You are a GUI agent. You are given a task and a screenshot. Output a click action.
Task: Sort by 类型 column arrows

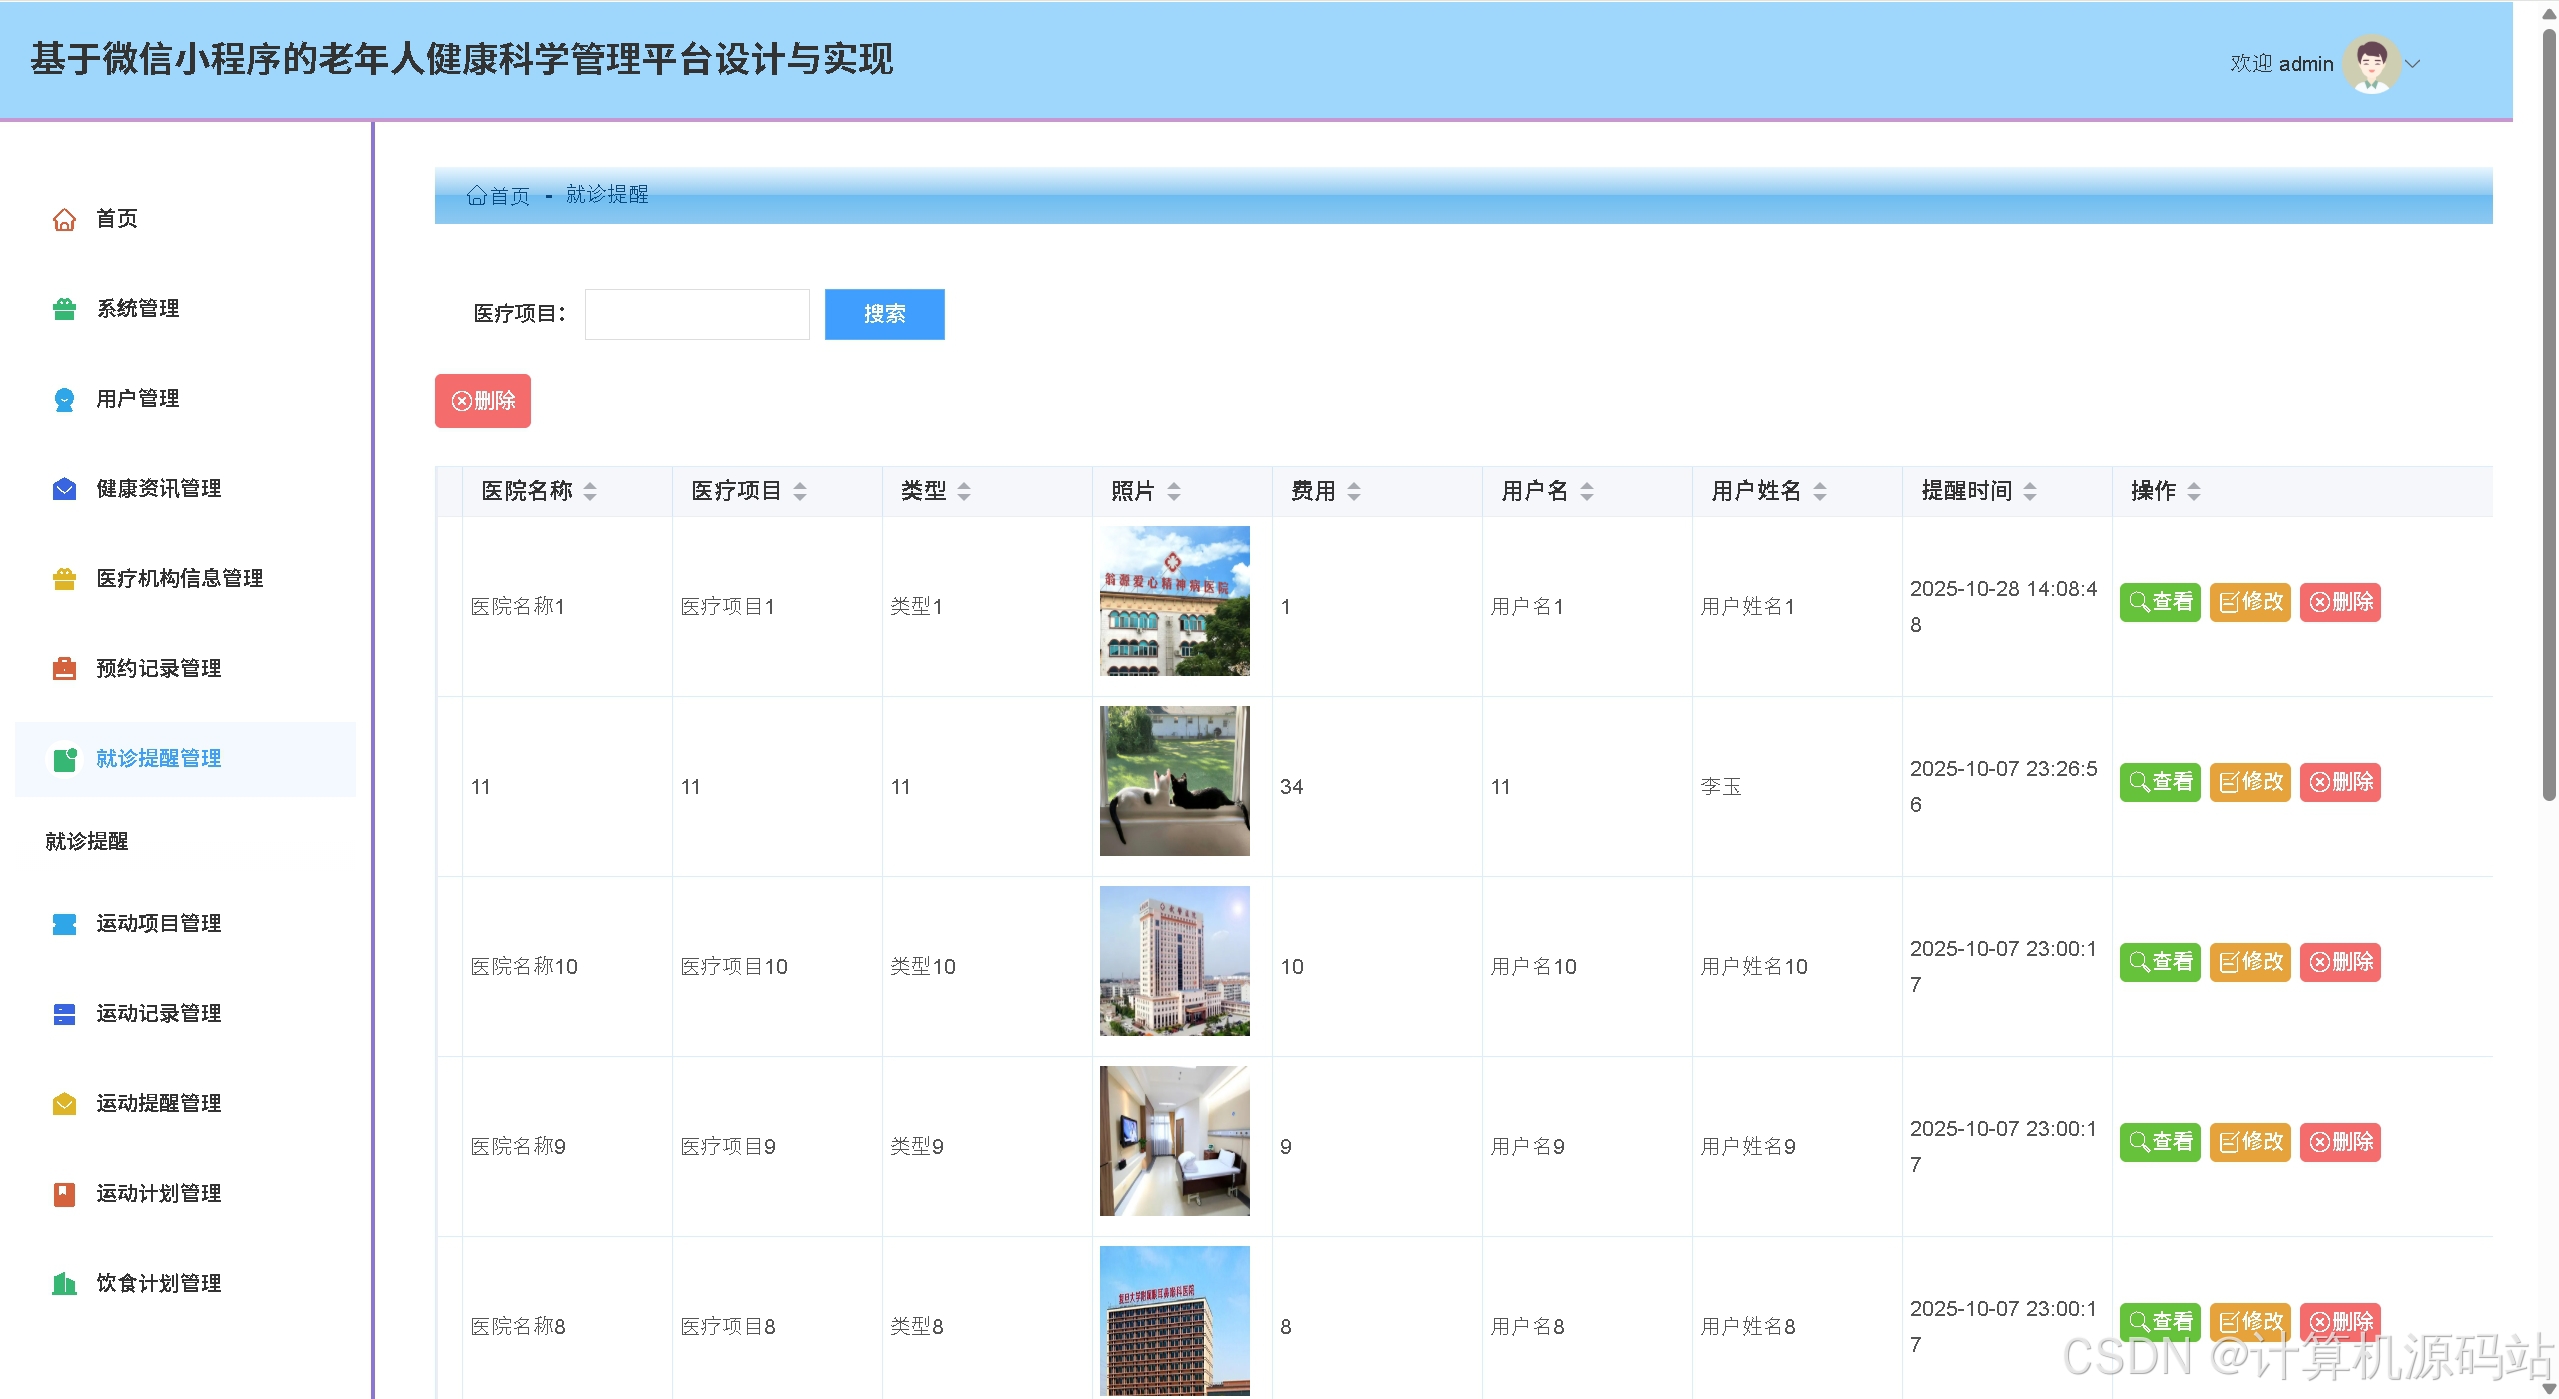pos(964,491)
